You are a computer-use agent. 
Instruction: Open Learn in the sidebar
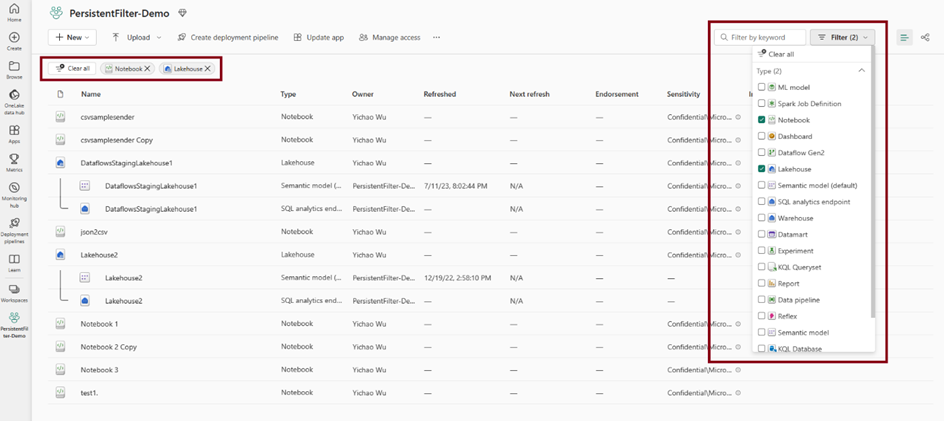click(x=14, y=263)
